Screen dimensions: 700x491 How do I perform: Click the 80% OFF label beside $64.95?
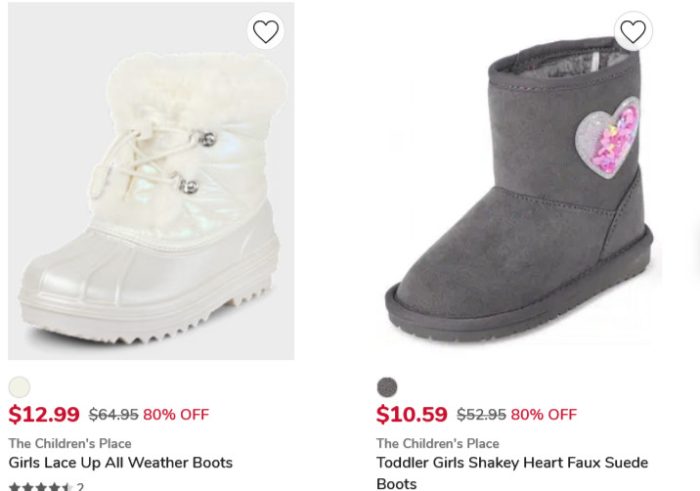tap(176, 414)
